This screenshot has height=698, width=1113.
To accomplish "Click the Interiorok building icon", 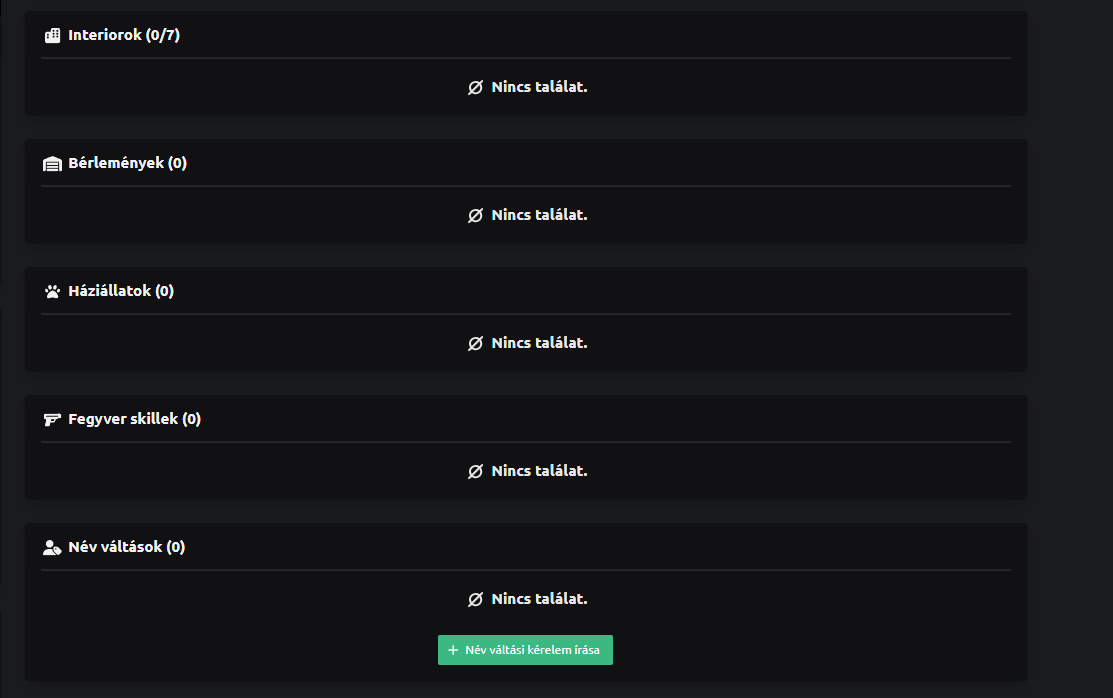I will click(x=53, y=36).
